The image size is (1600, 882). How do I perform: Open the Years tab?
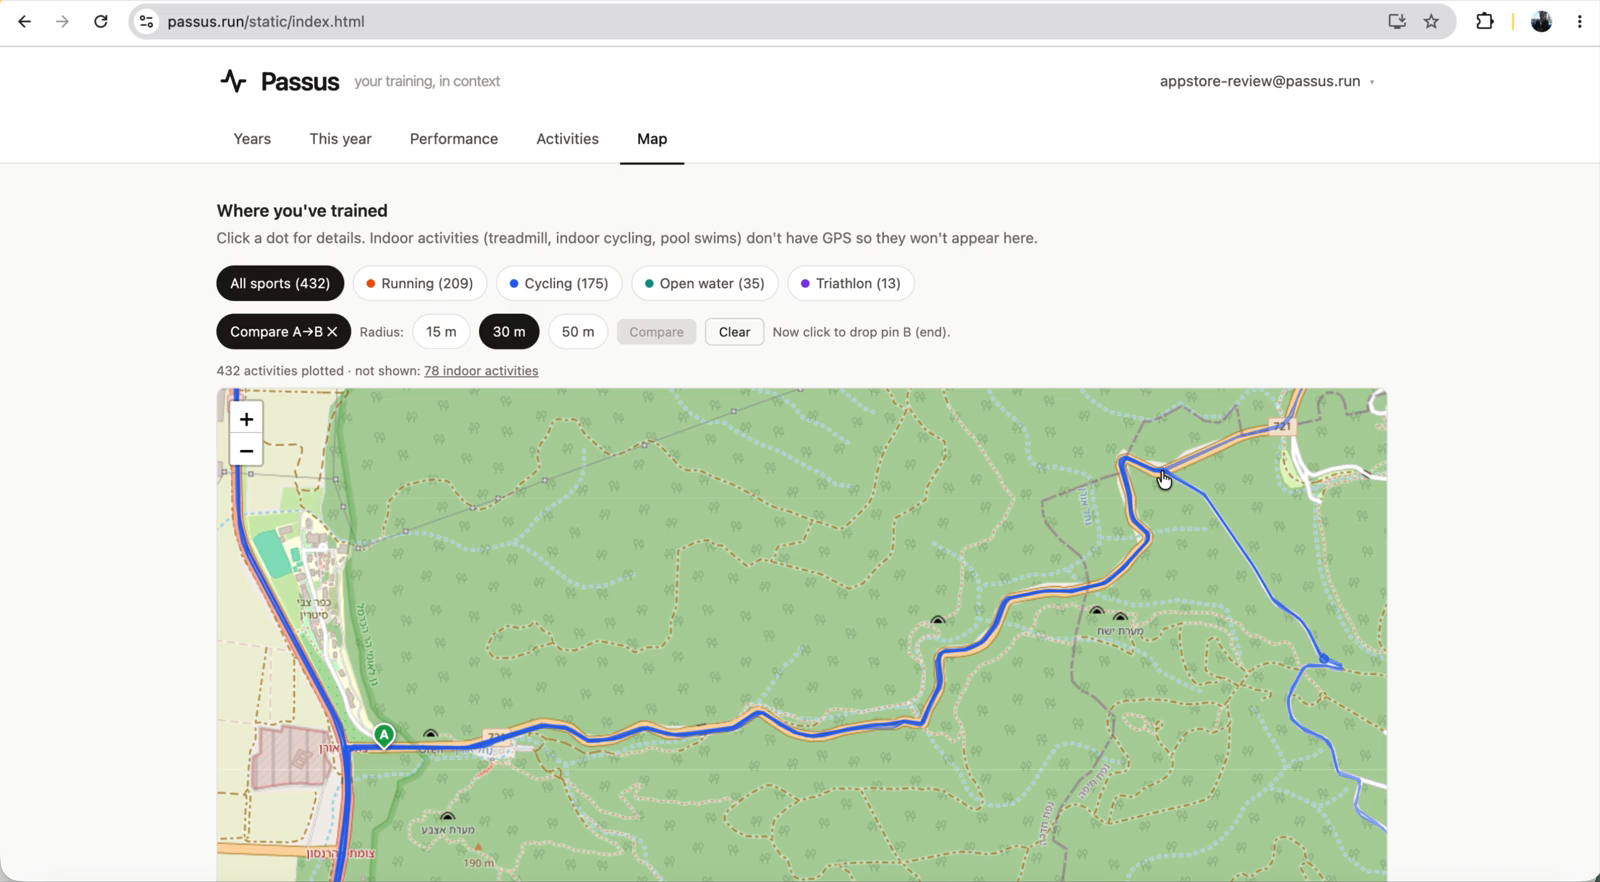click(x=252, y=139)
